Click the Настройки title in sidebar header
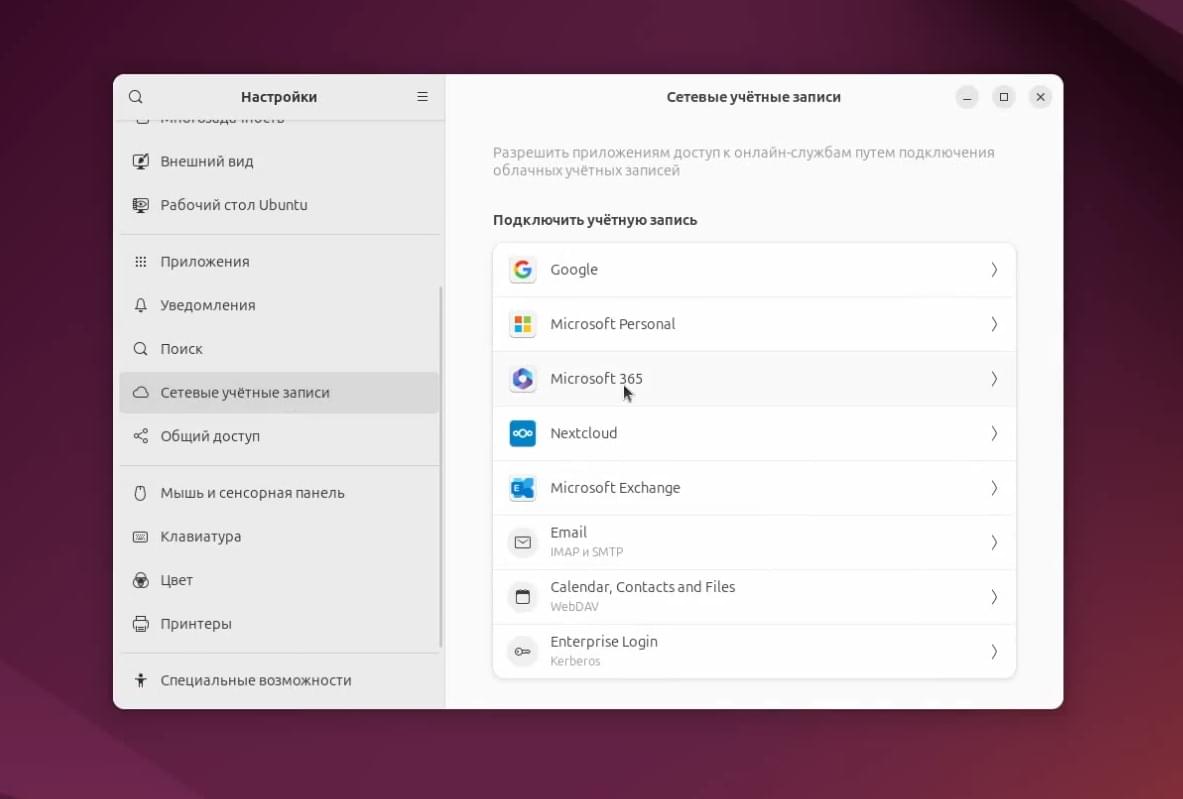 (279, 97)
